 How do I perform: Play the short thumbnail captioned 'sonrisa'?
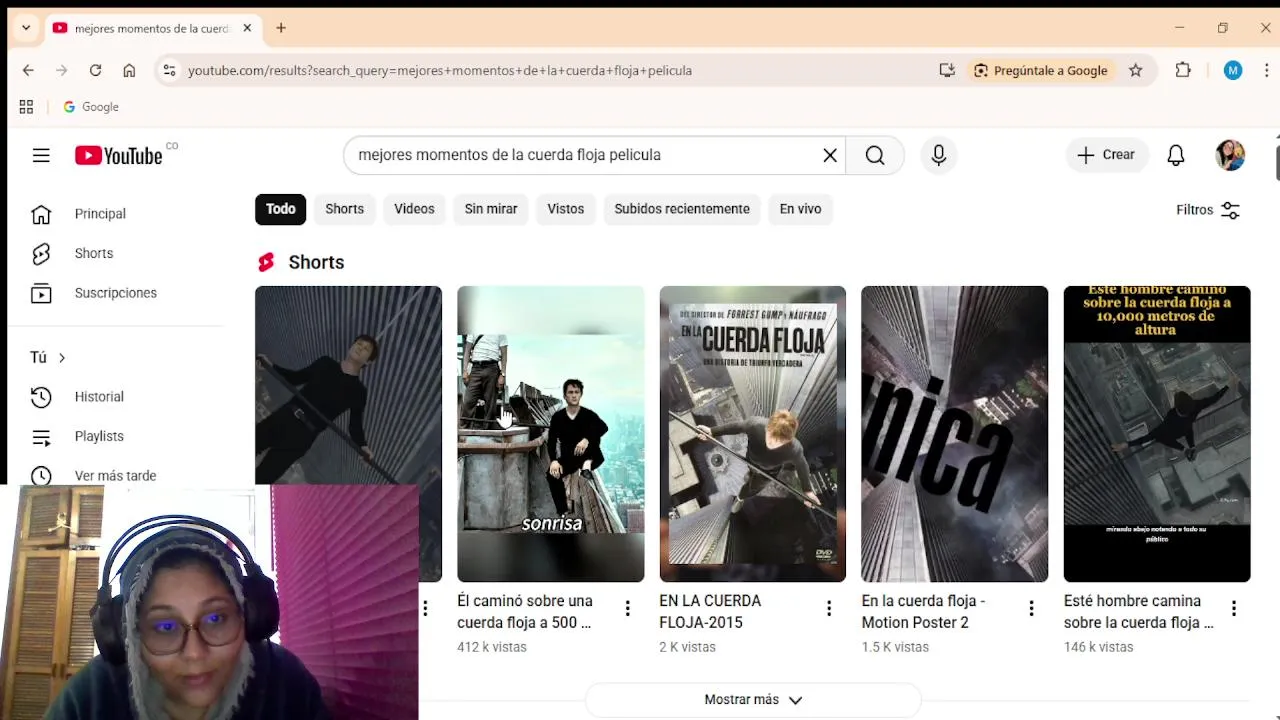pos(551,434)
